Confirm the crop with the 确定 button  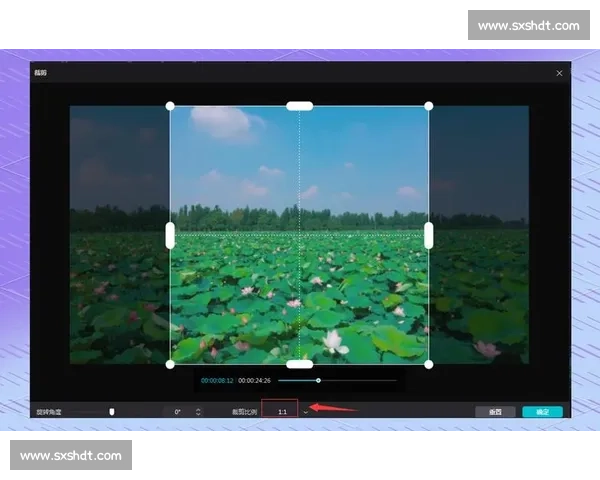coord(542,411)
